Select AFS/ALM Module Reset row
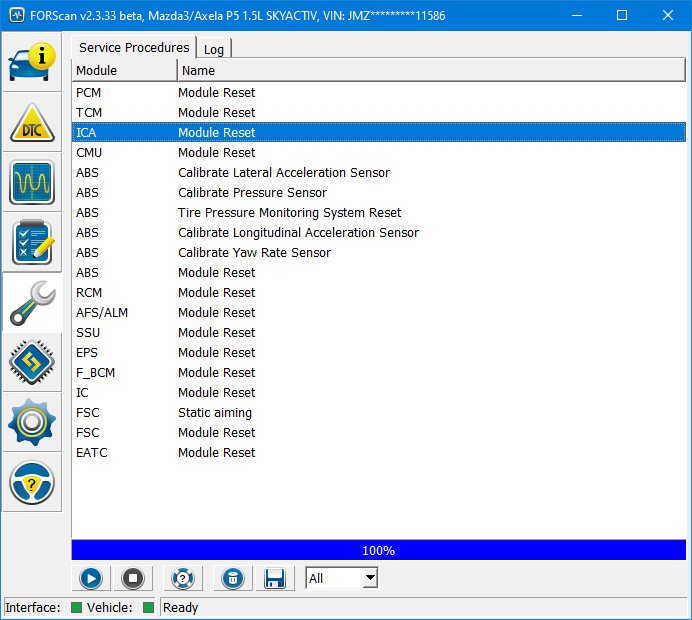The width and height of the screenshot is (692, 620). point(379,312)
